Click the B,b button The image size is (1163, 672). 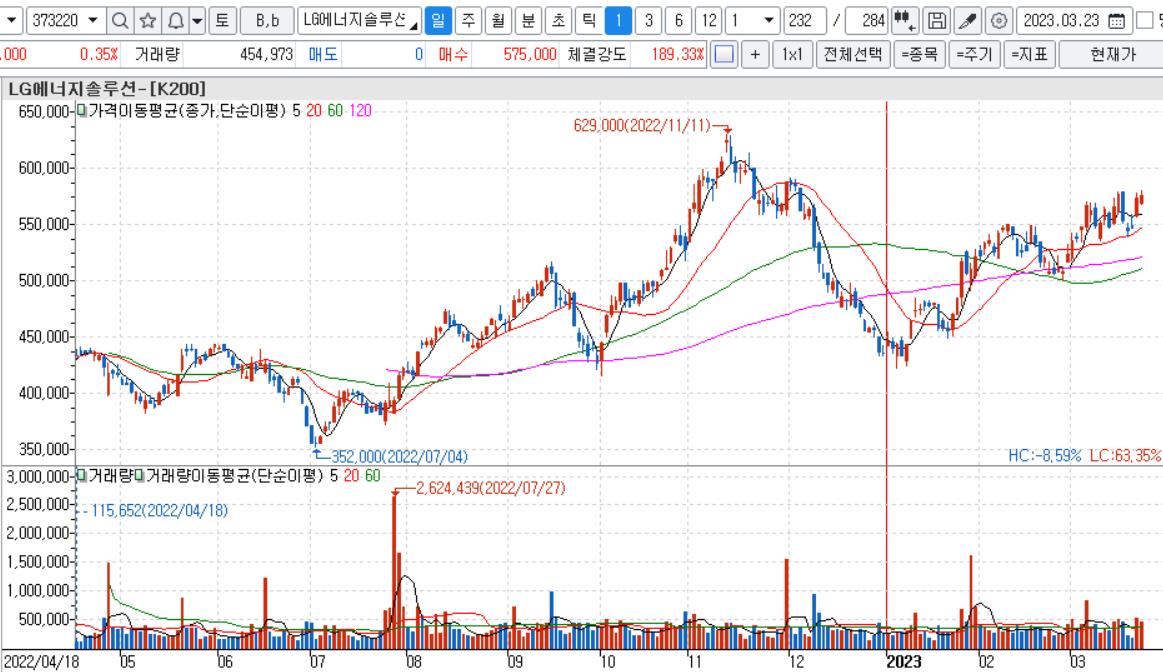267,21
